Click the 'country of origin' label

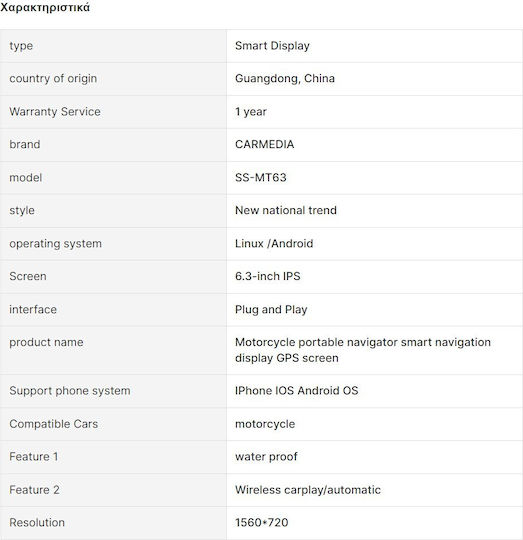(53, 79)
